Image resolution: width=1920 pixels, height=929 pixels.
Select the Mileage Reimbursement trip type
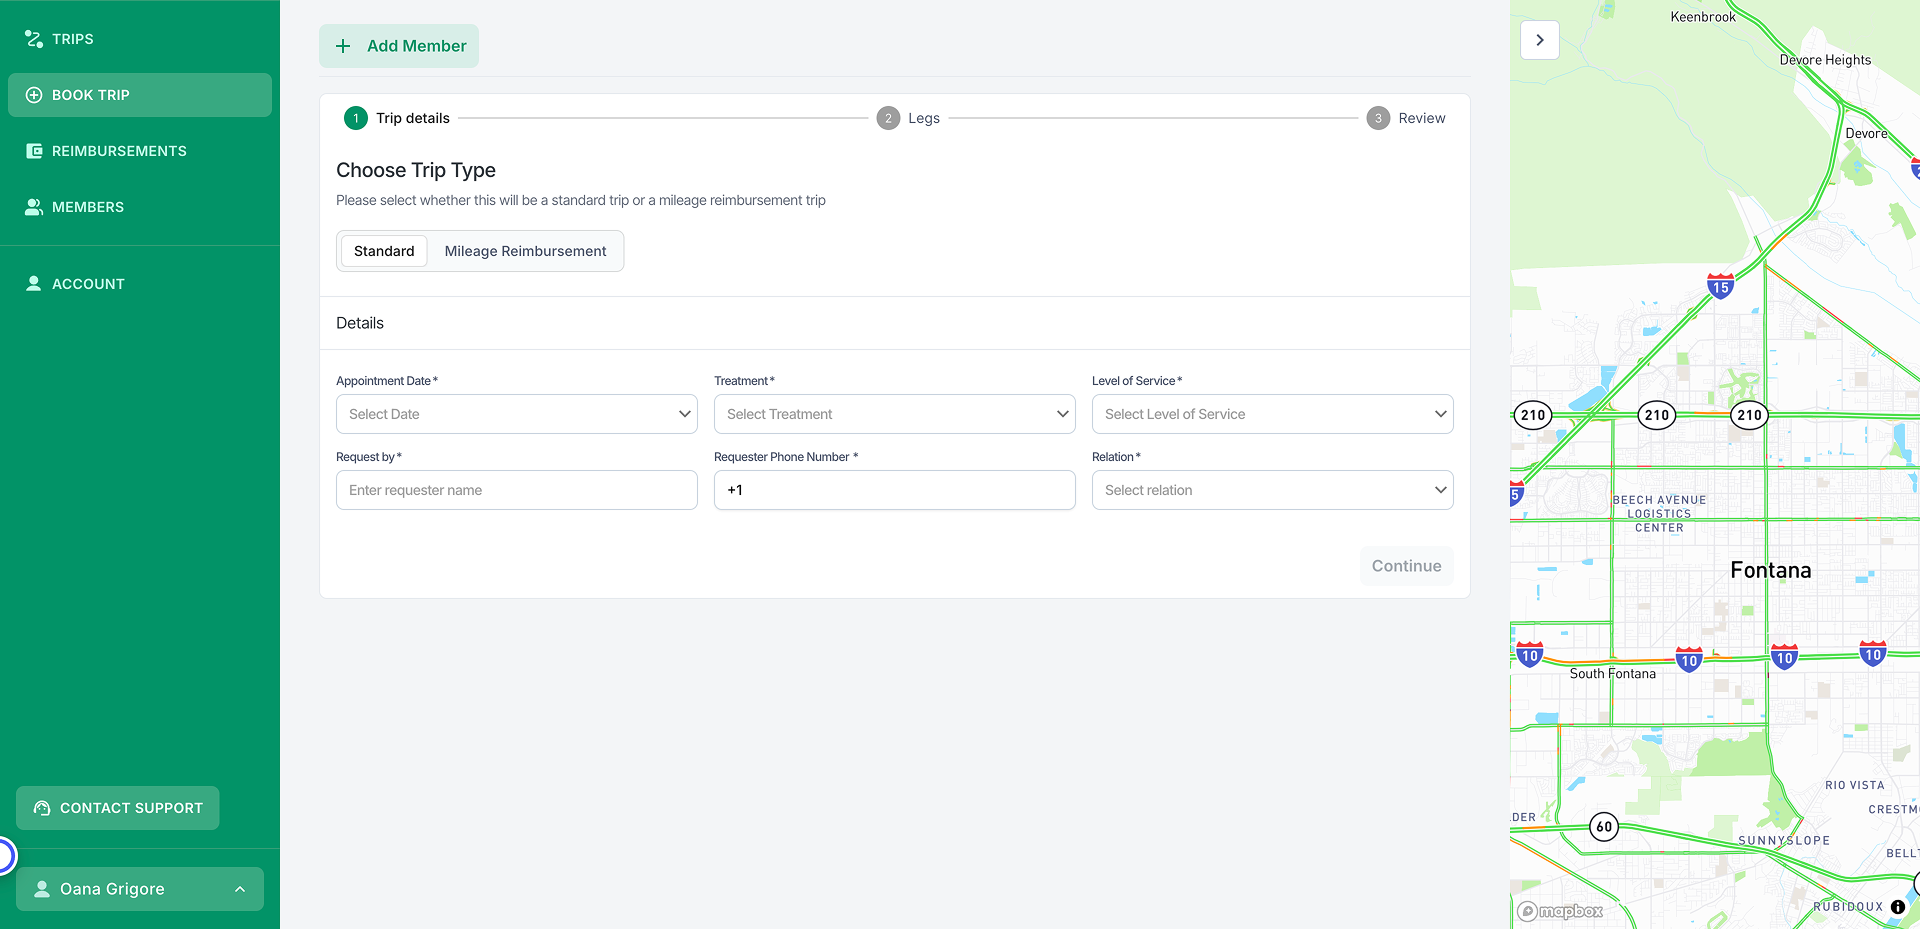[x=525, y=251]
